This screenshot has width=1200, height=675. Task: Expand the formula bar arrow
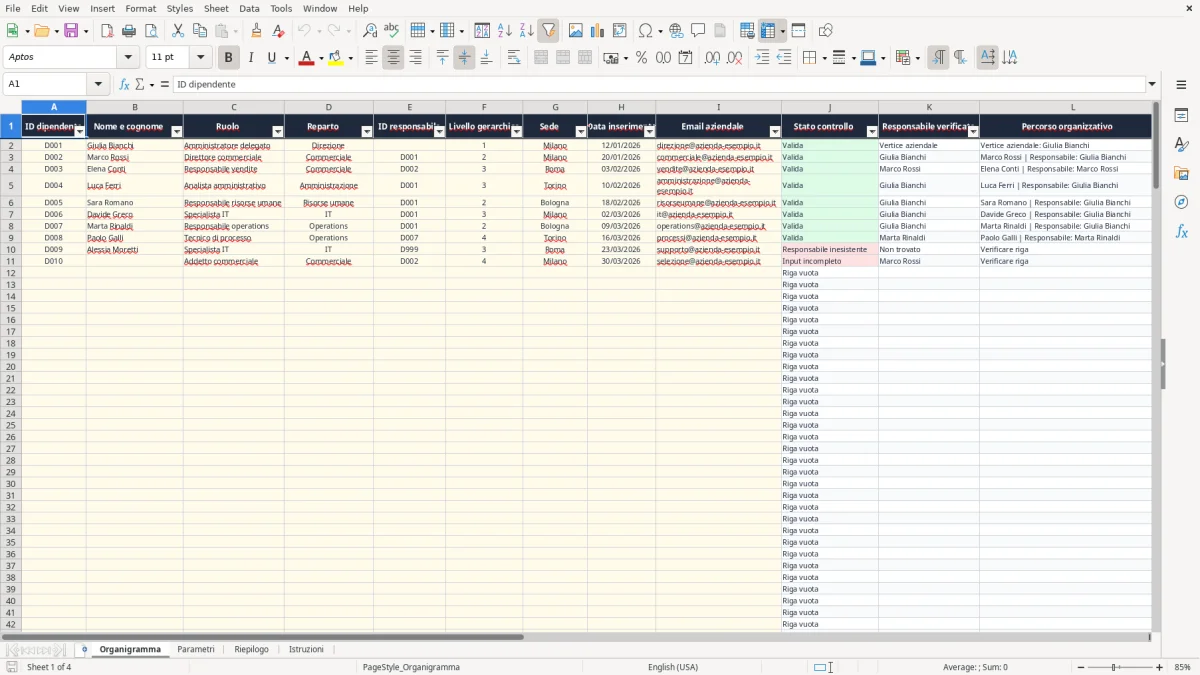pos(1153,85)
